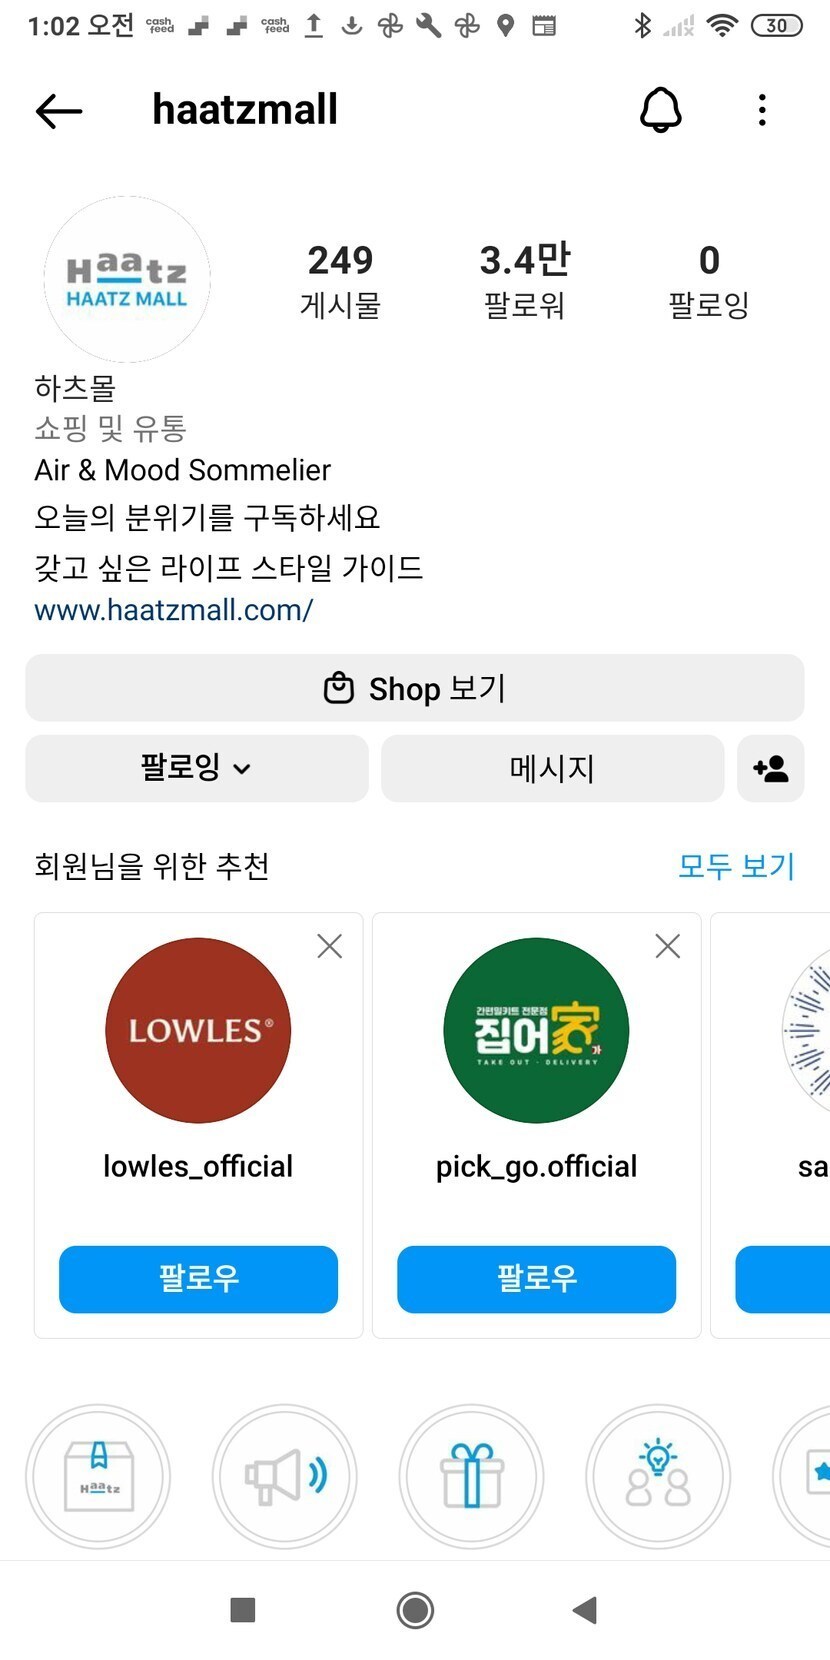The height and width of the screenshot is (1660, 830).
Task: Open the Haatz Mall profile picture
Action: pos(127,280)
